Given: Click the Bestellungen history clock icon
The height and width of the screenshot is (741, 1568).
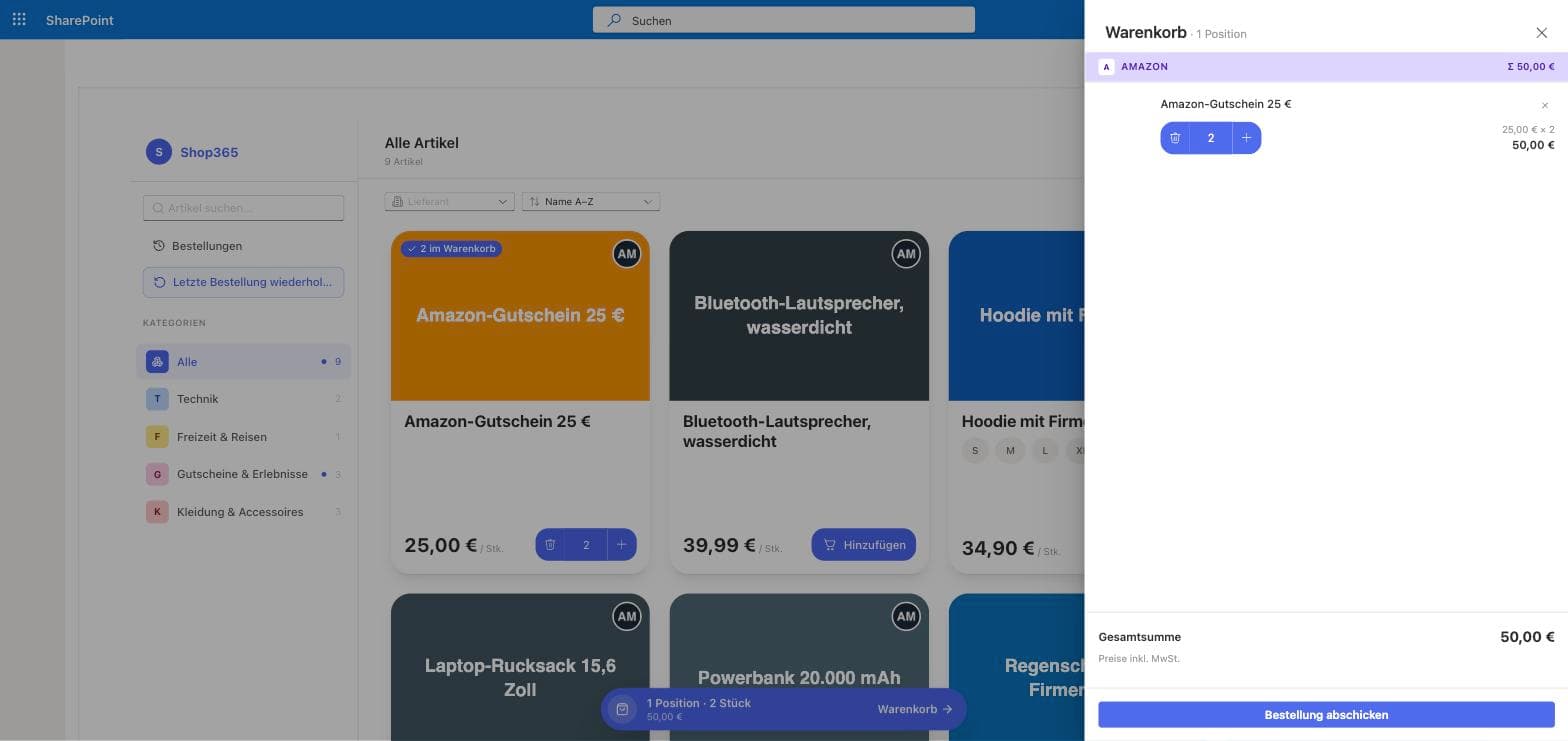Looking at the screenshot, I should point(158,246).
